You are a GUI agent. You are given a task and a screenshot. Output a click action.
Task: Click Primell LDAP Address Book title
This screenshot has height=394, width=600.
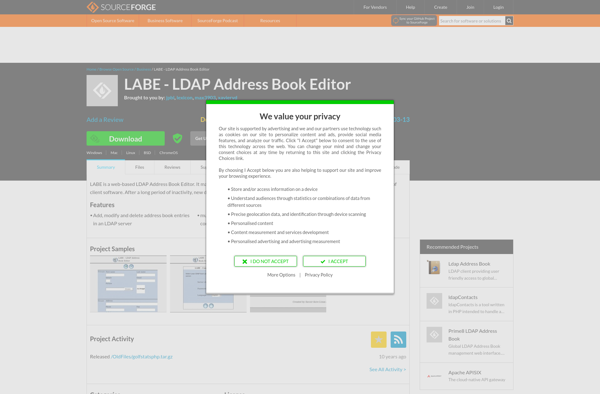pos(473,335)
